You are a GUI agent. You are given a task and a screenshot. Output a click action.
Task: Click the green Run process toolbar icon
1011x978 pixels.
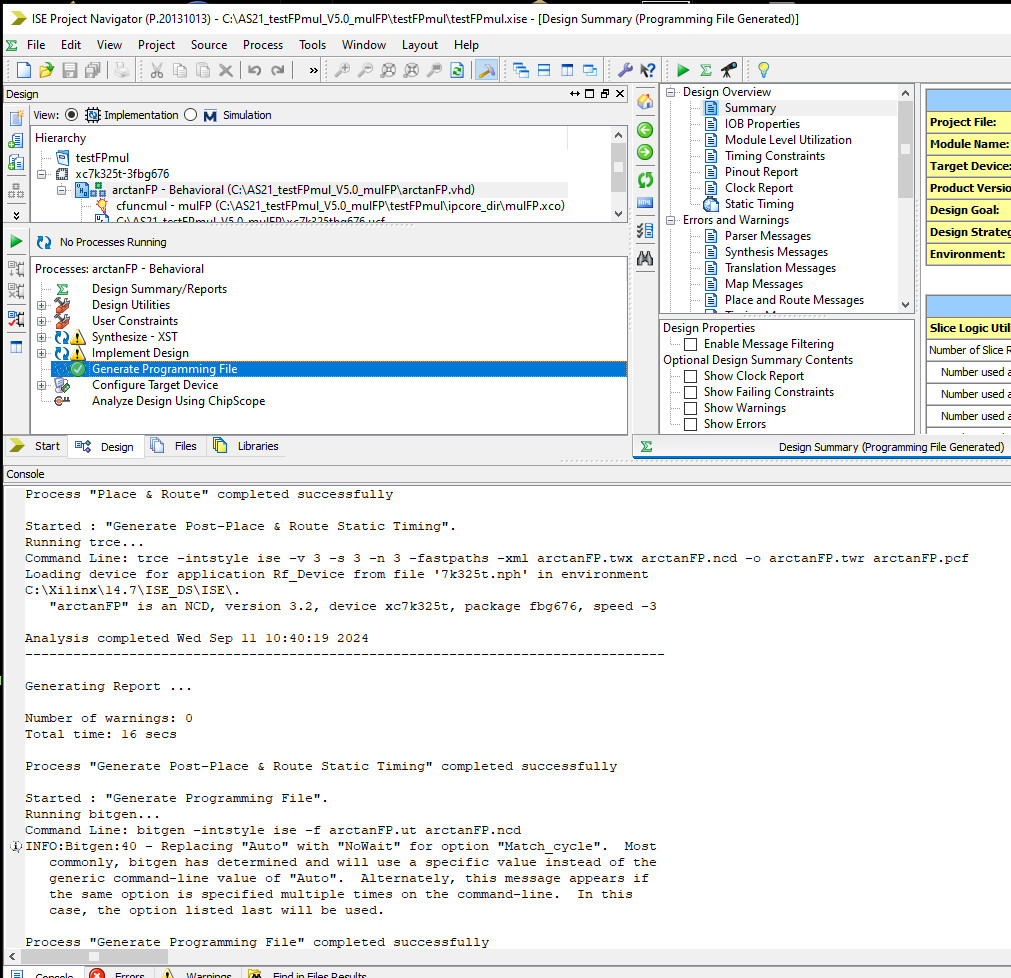(683, 70)
